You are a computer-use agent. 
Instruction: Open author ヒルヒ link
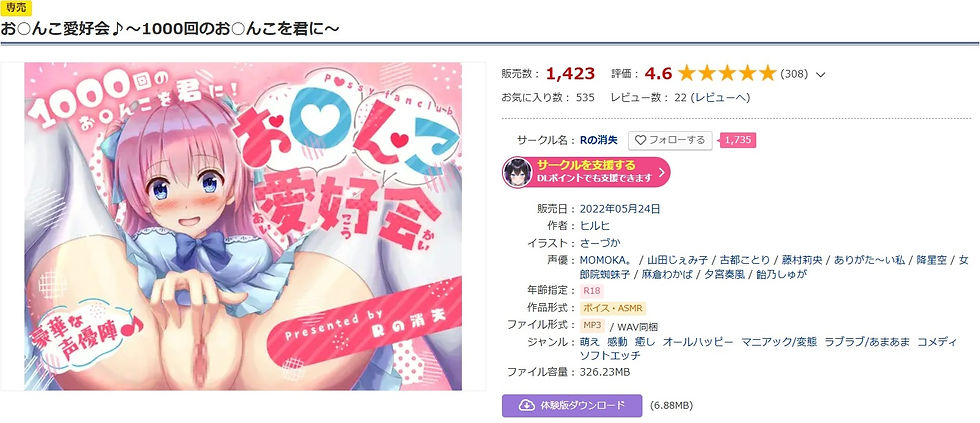(594, 226)
